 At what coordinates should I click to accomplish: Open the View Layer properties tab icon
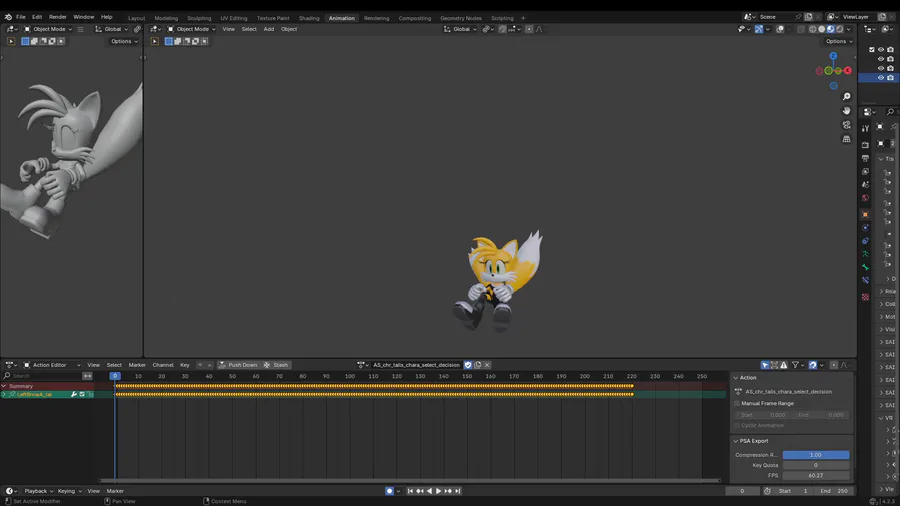(865, 172)
